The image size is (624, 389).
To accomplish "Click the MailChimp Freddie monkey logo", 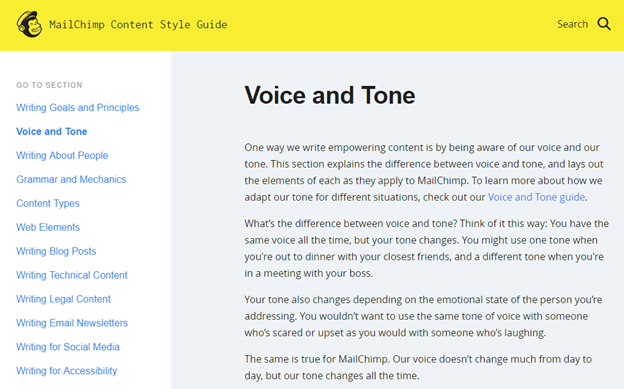I will (29, 24).
